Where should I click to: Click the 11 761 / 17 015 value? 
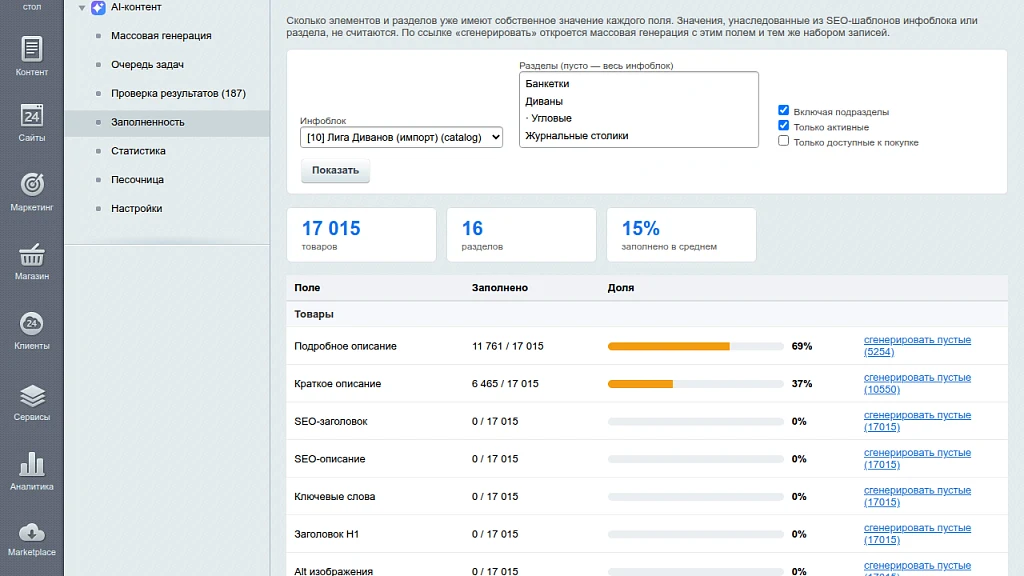(507, 346)
